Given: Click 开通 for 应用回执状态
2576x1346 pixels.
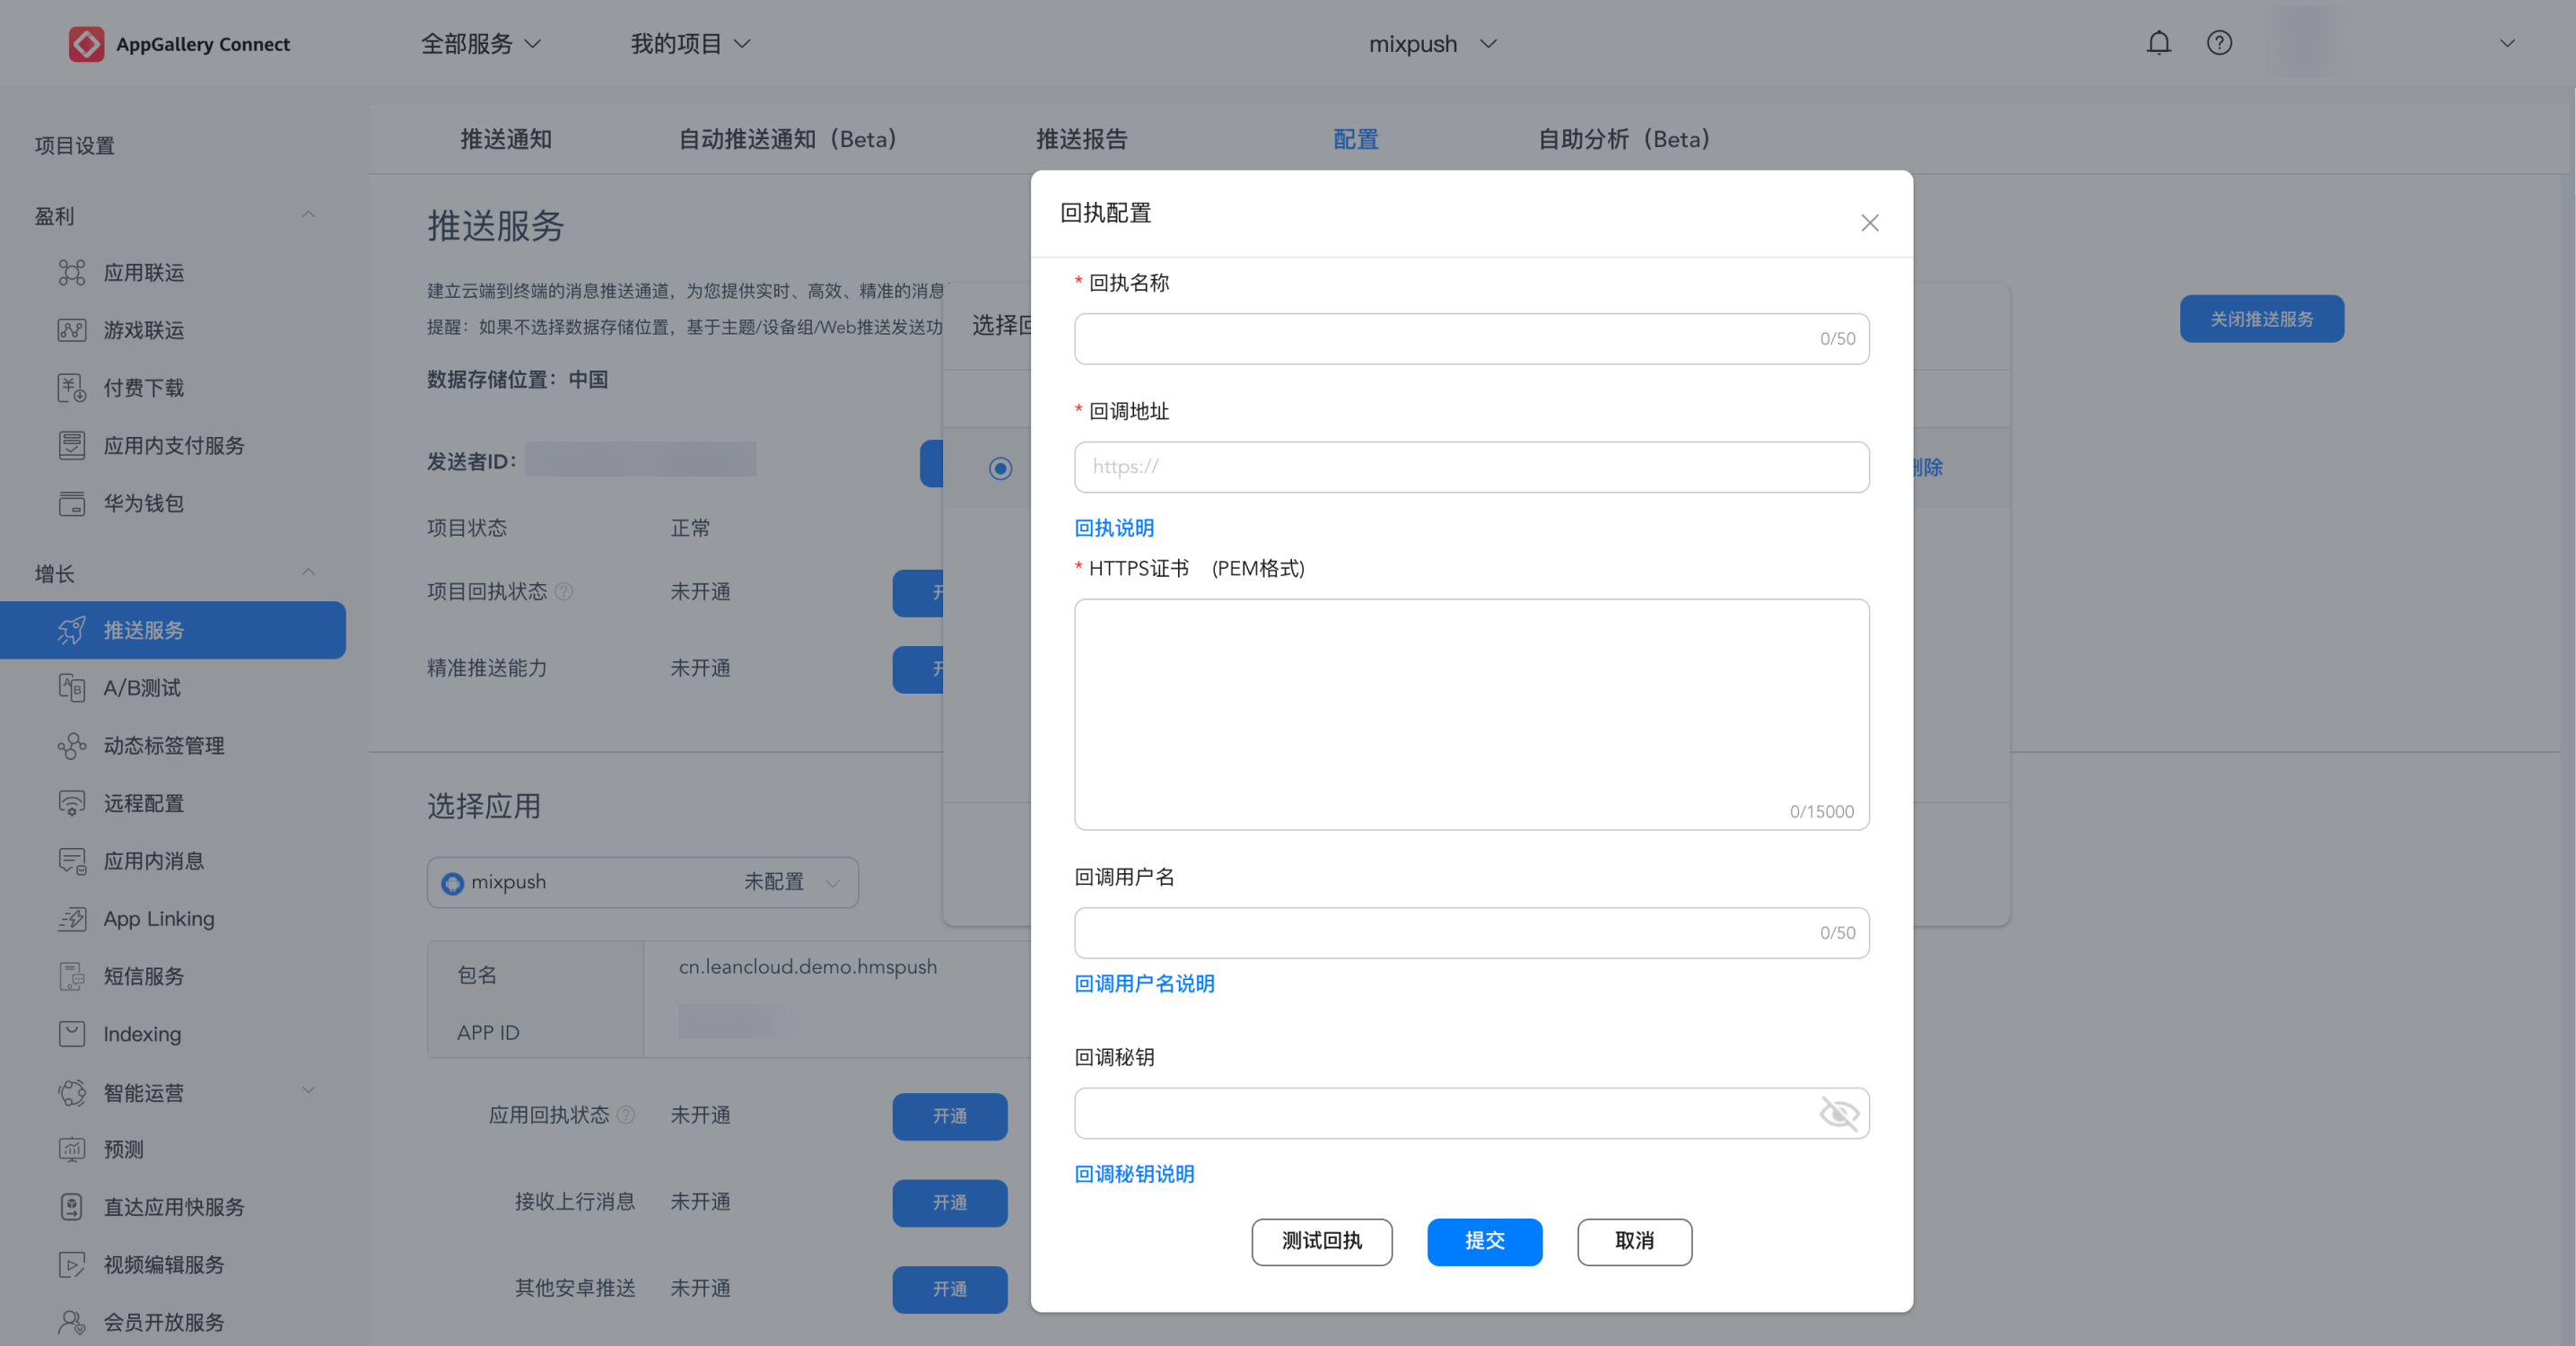Looking at the screenshot, I should coord(950,1116).
